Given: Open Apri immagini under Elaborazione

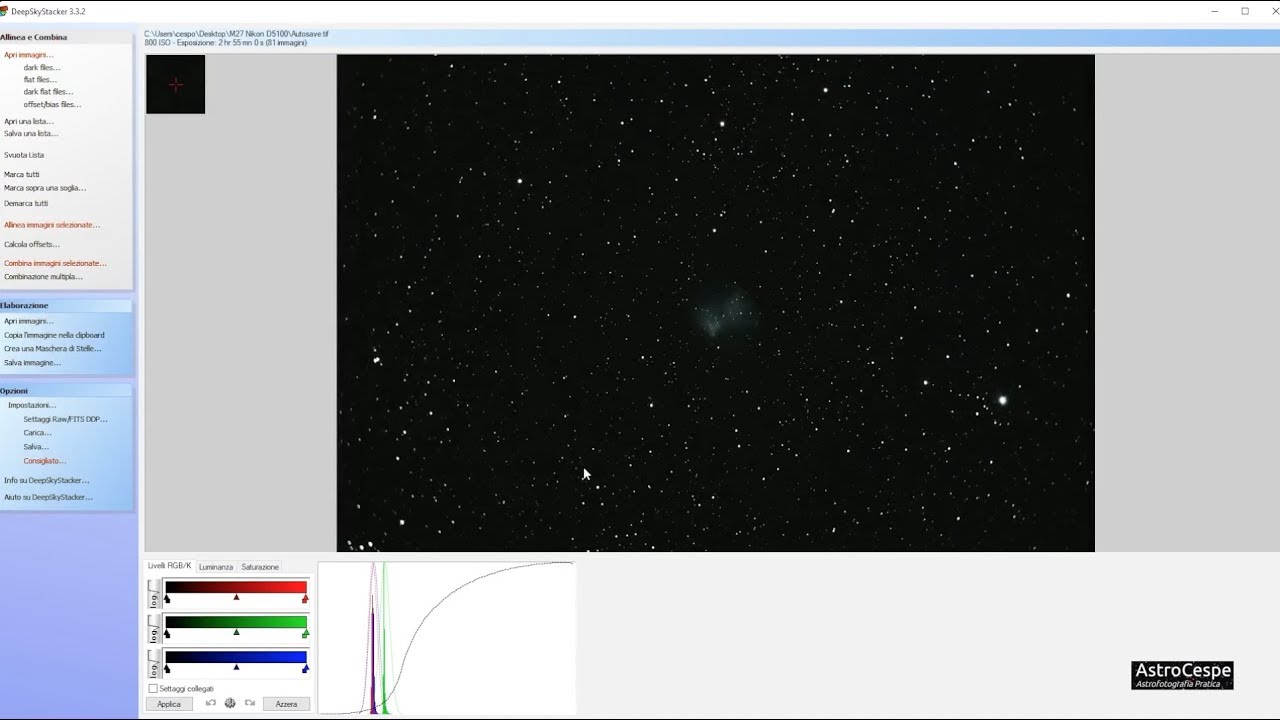Looking at the screenshot, I should (x=28, y=321).
